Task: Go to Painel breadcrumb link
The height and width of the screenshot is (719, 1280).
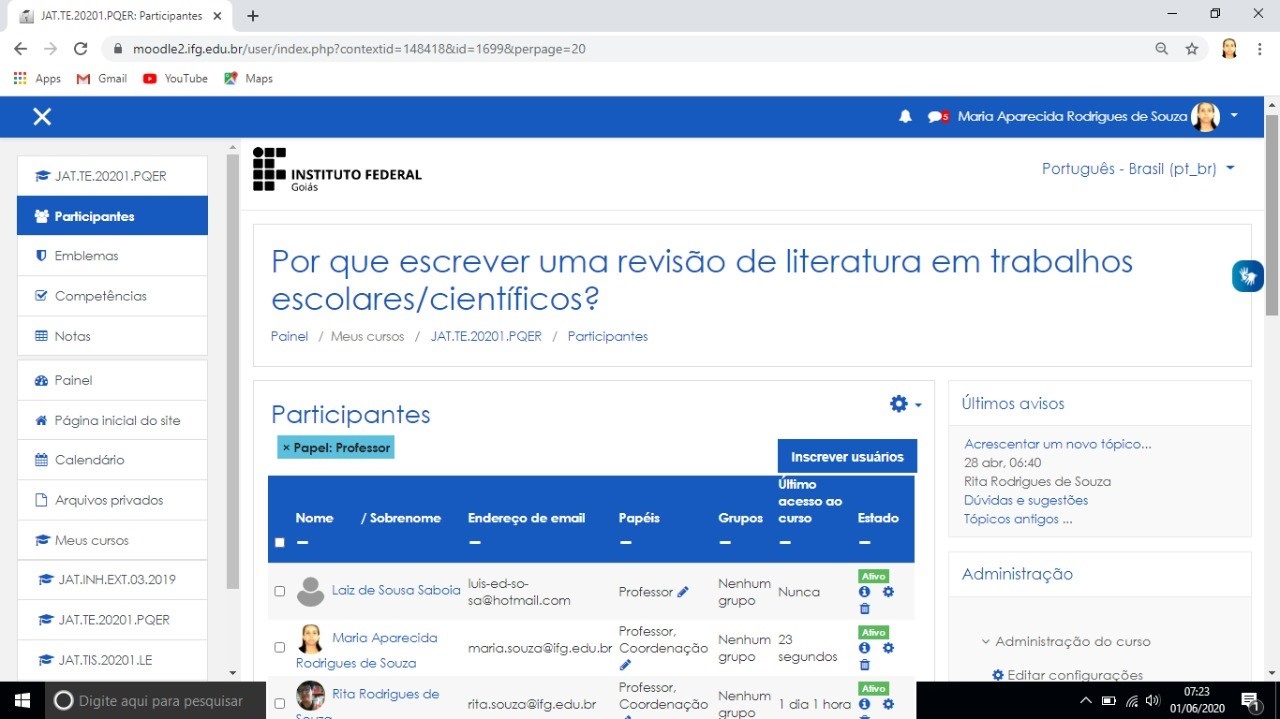Action: (x=289, y=336)
